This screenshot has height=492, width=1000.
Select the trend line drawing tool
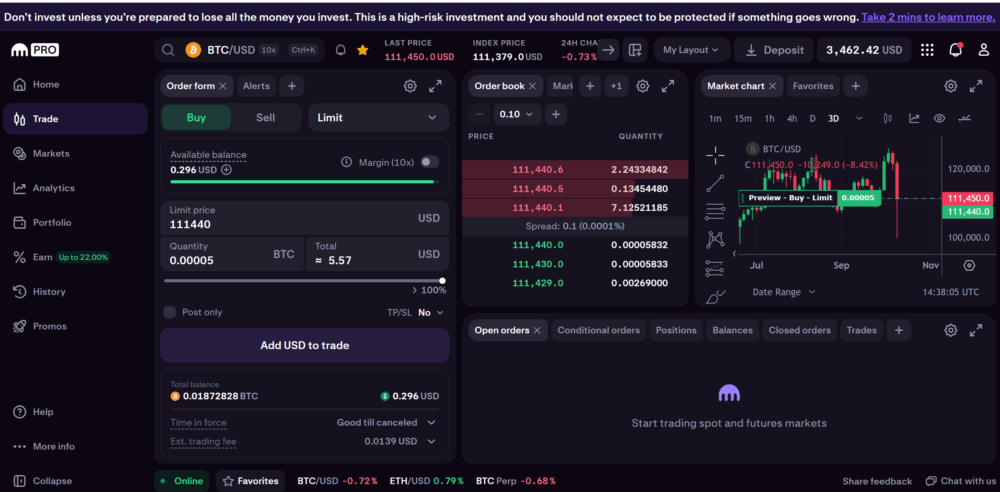pyautogui.click(x=715, y=183)
